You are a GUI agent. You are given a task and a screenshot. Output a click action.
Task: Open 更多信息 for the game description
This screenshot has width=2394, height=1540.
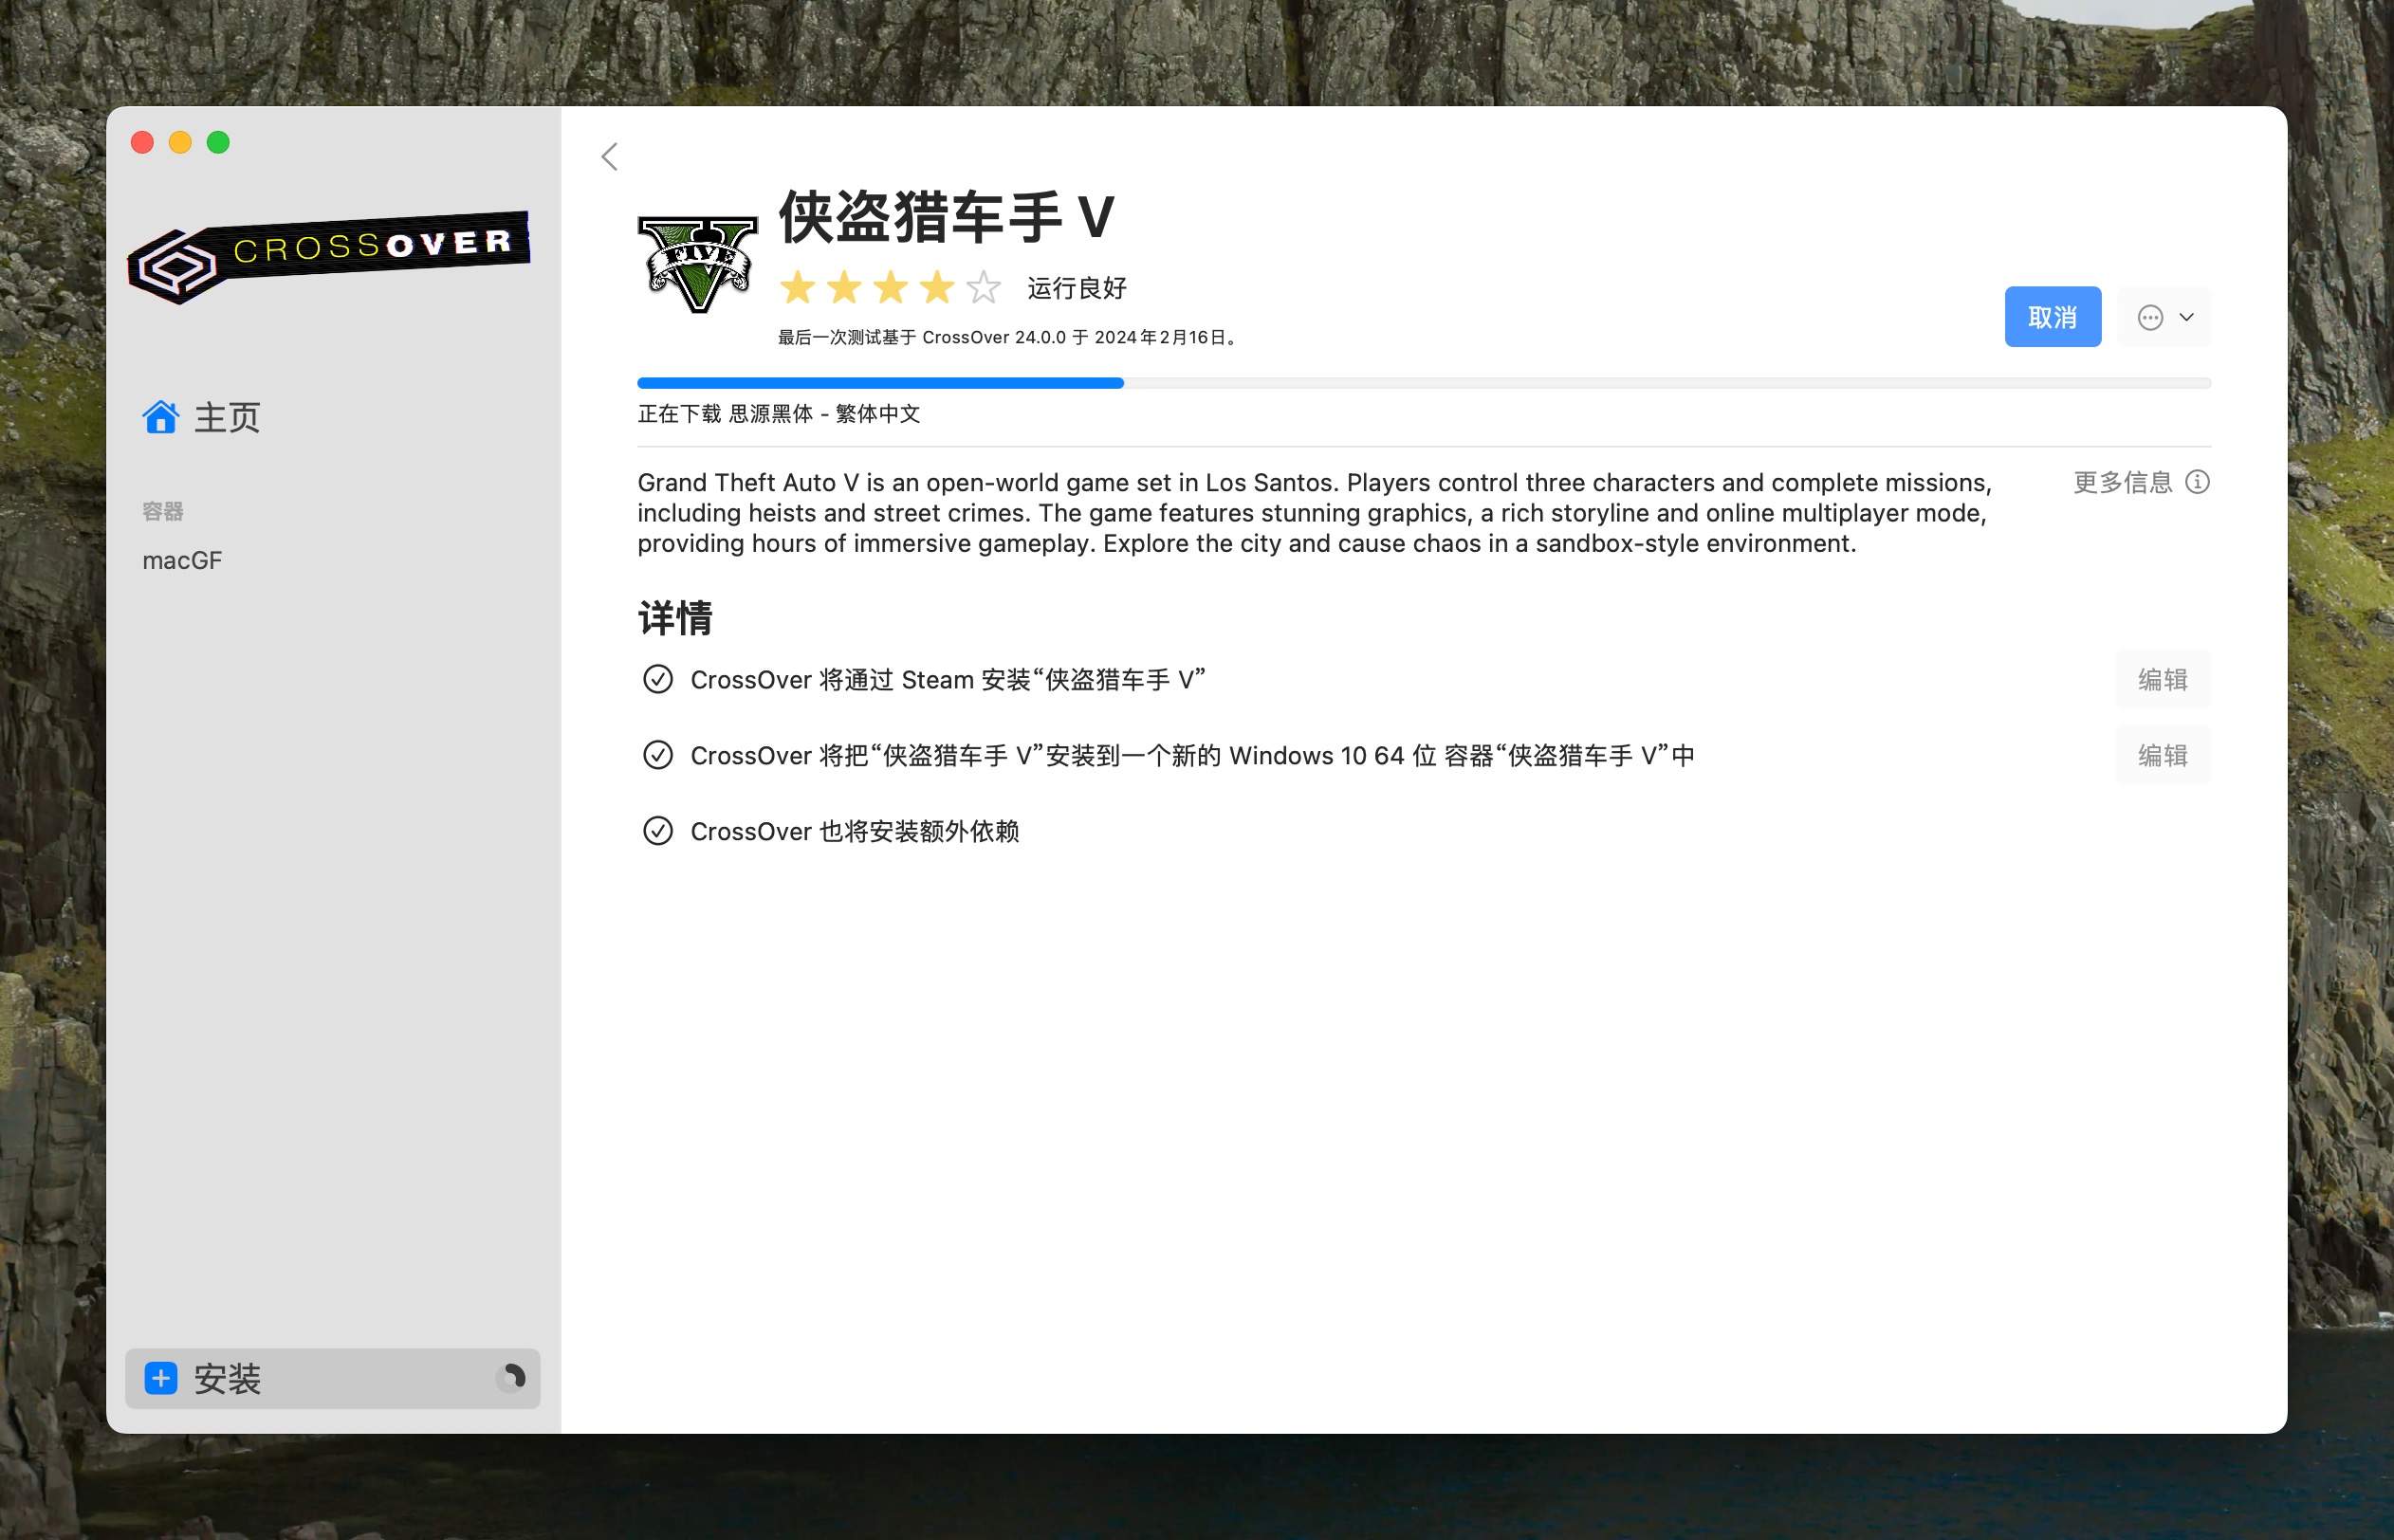tap(2124, 481)
